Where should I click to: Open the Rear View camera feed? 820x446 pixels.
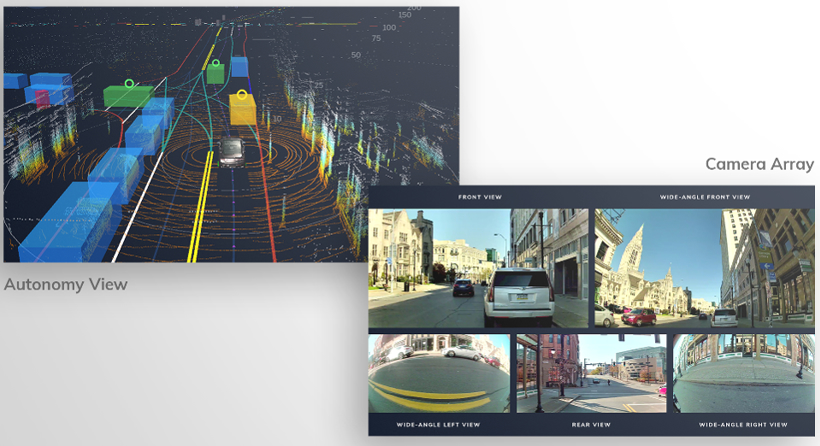590,373
